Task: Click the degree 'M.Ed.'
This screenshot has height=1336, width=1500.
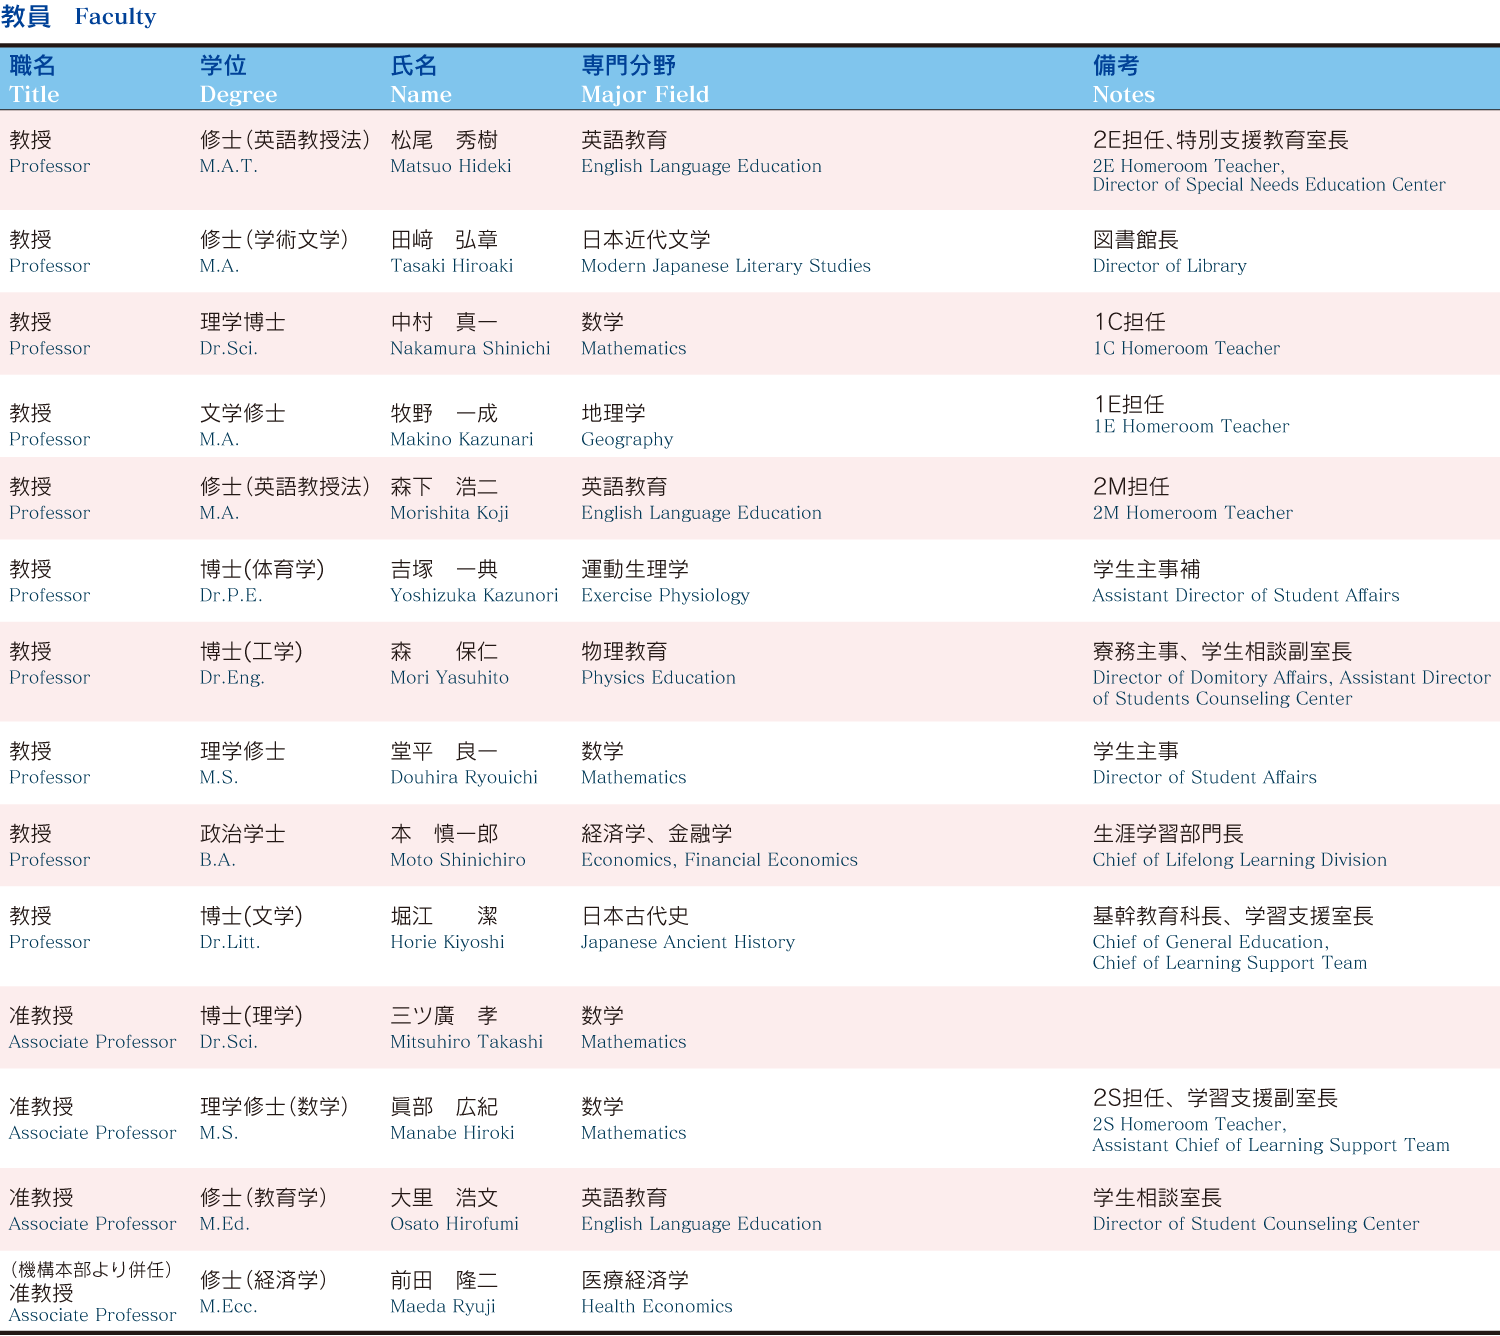Action: point(225,1224)
